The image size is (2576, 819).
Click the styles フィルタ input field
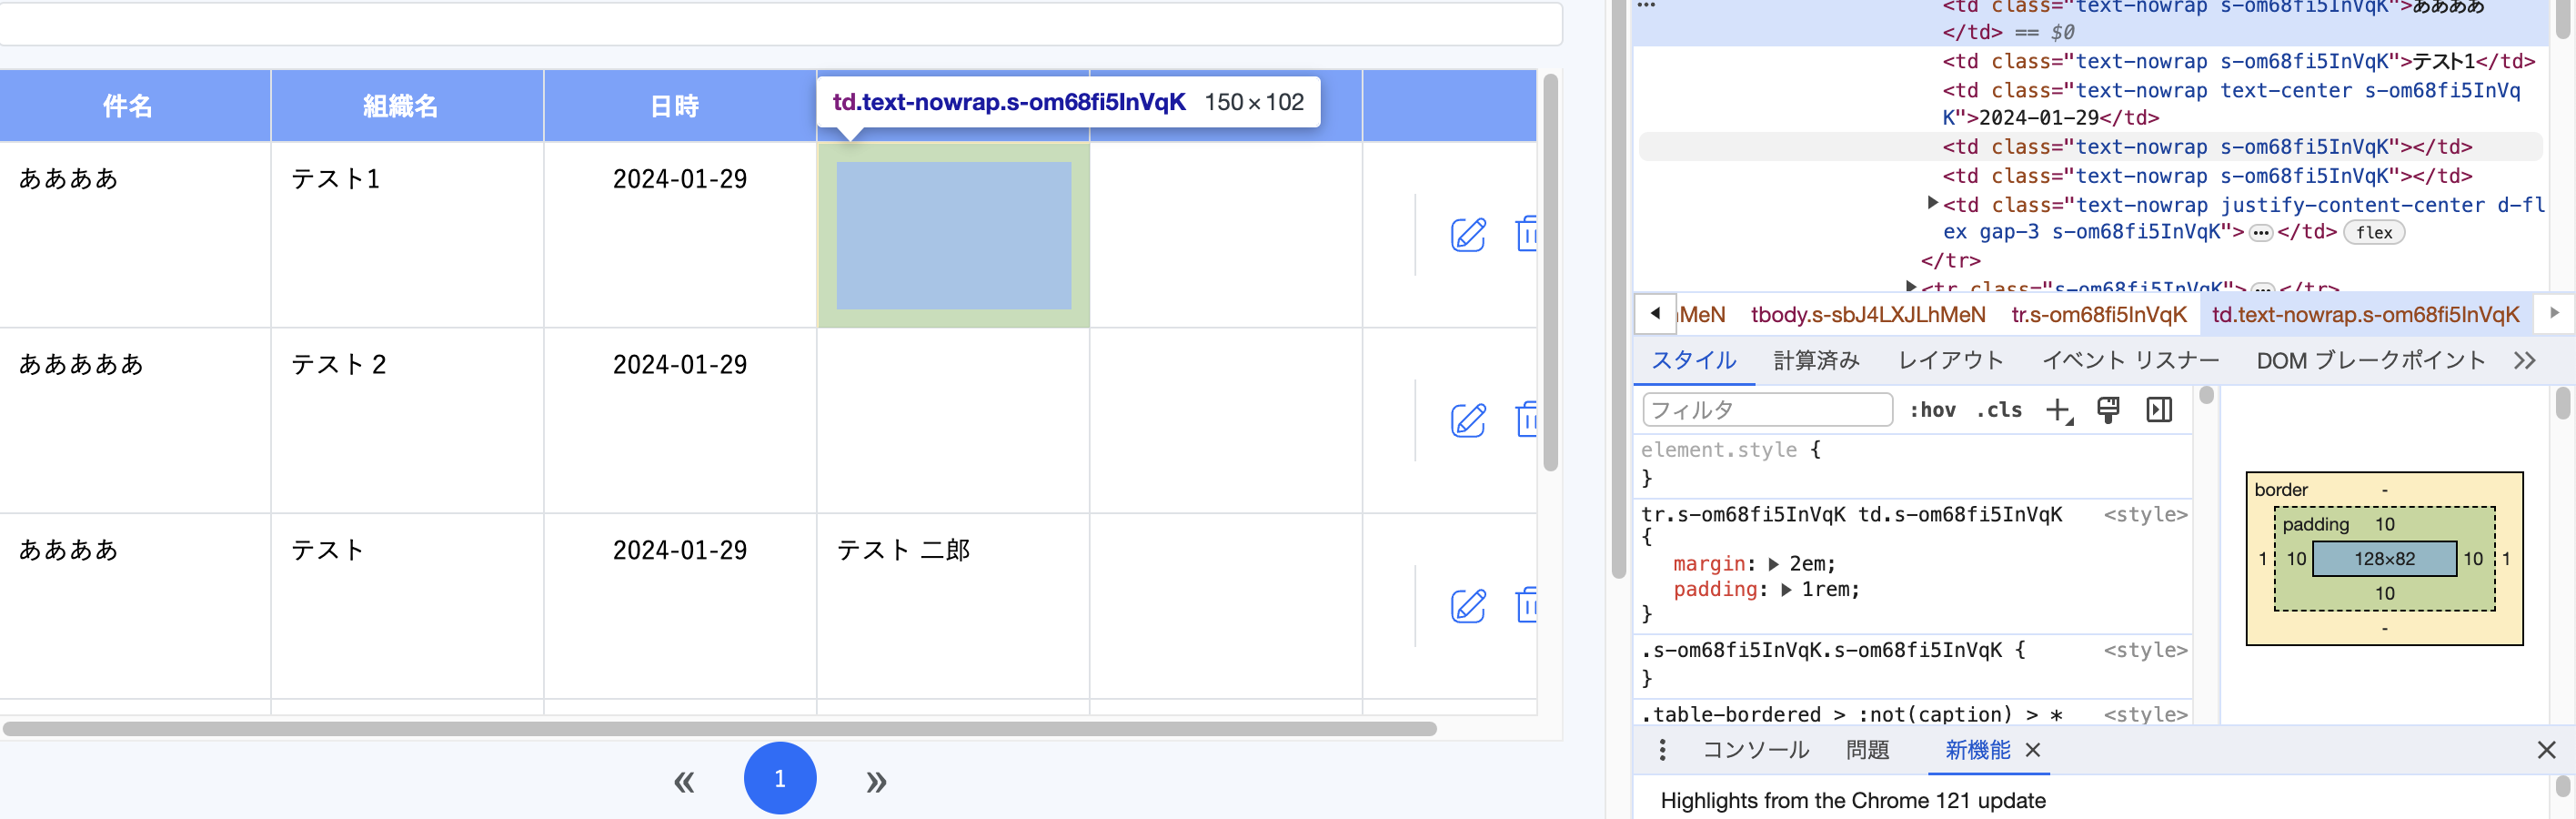point(1767,410)
